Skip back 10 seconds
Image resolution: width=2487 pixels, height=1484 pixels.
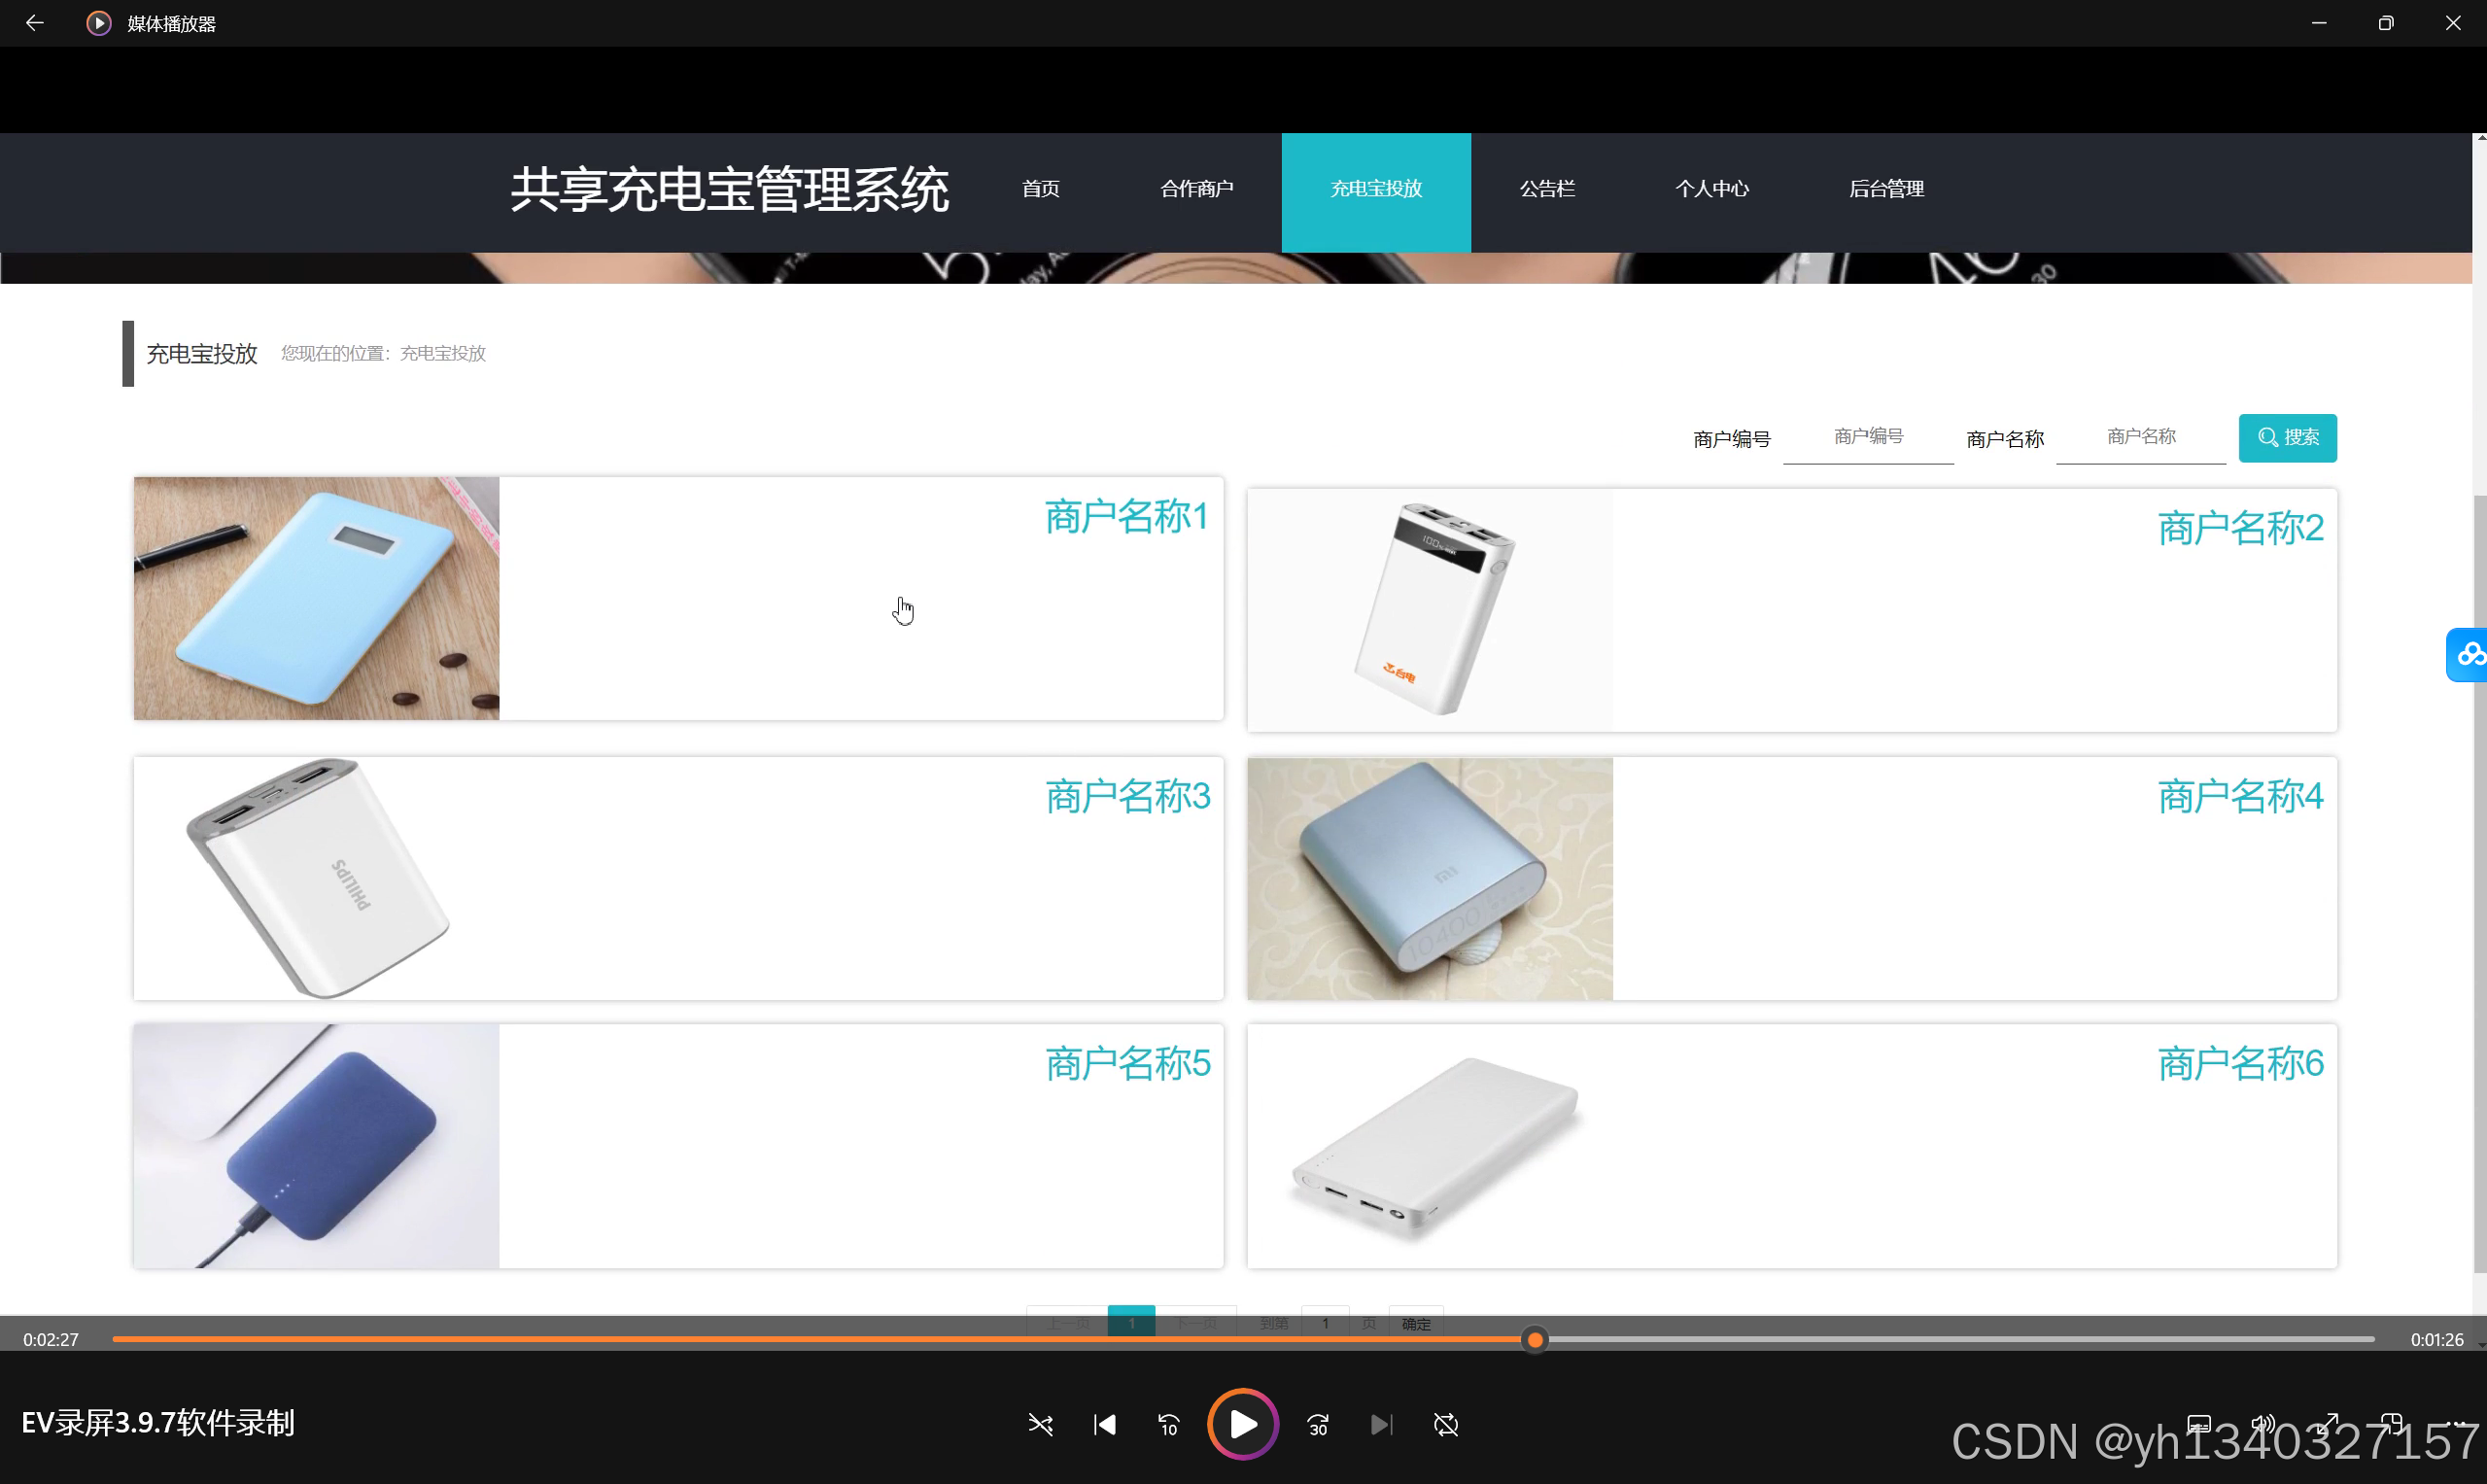[x=1168, y=1424]
